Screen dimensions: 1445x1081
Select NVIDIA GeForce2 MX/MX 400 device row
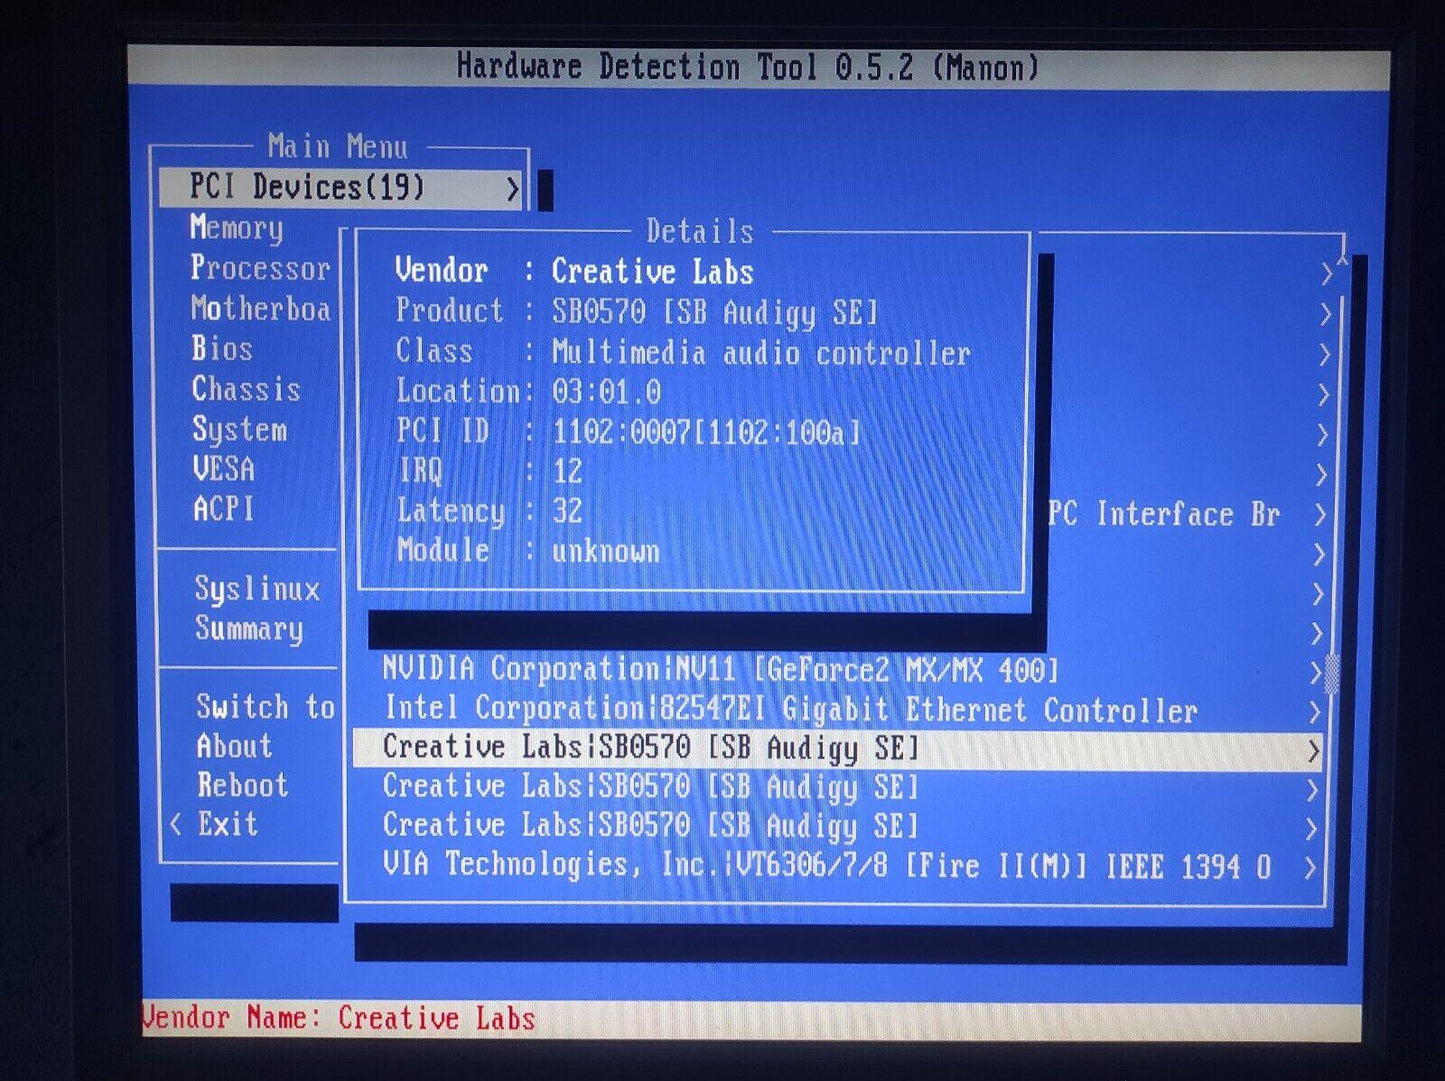(720, 669)
